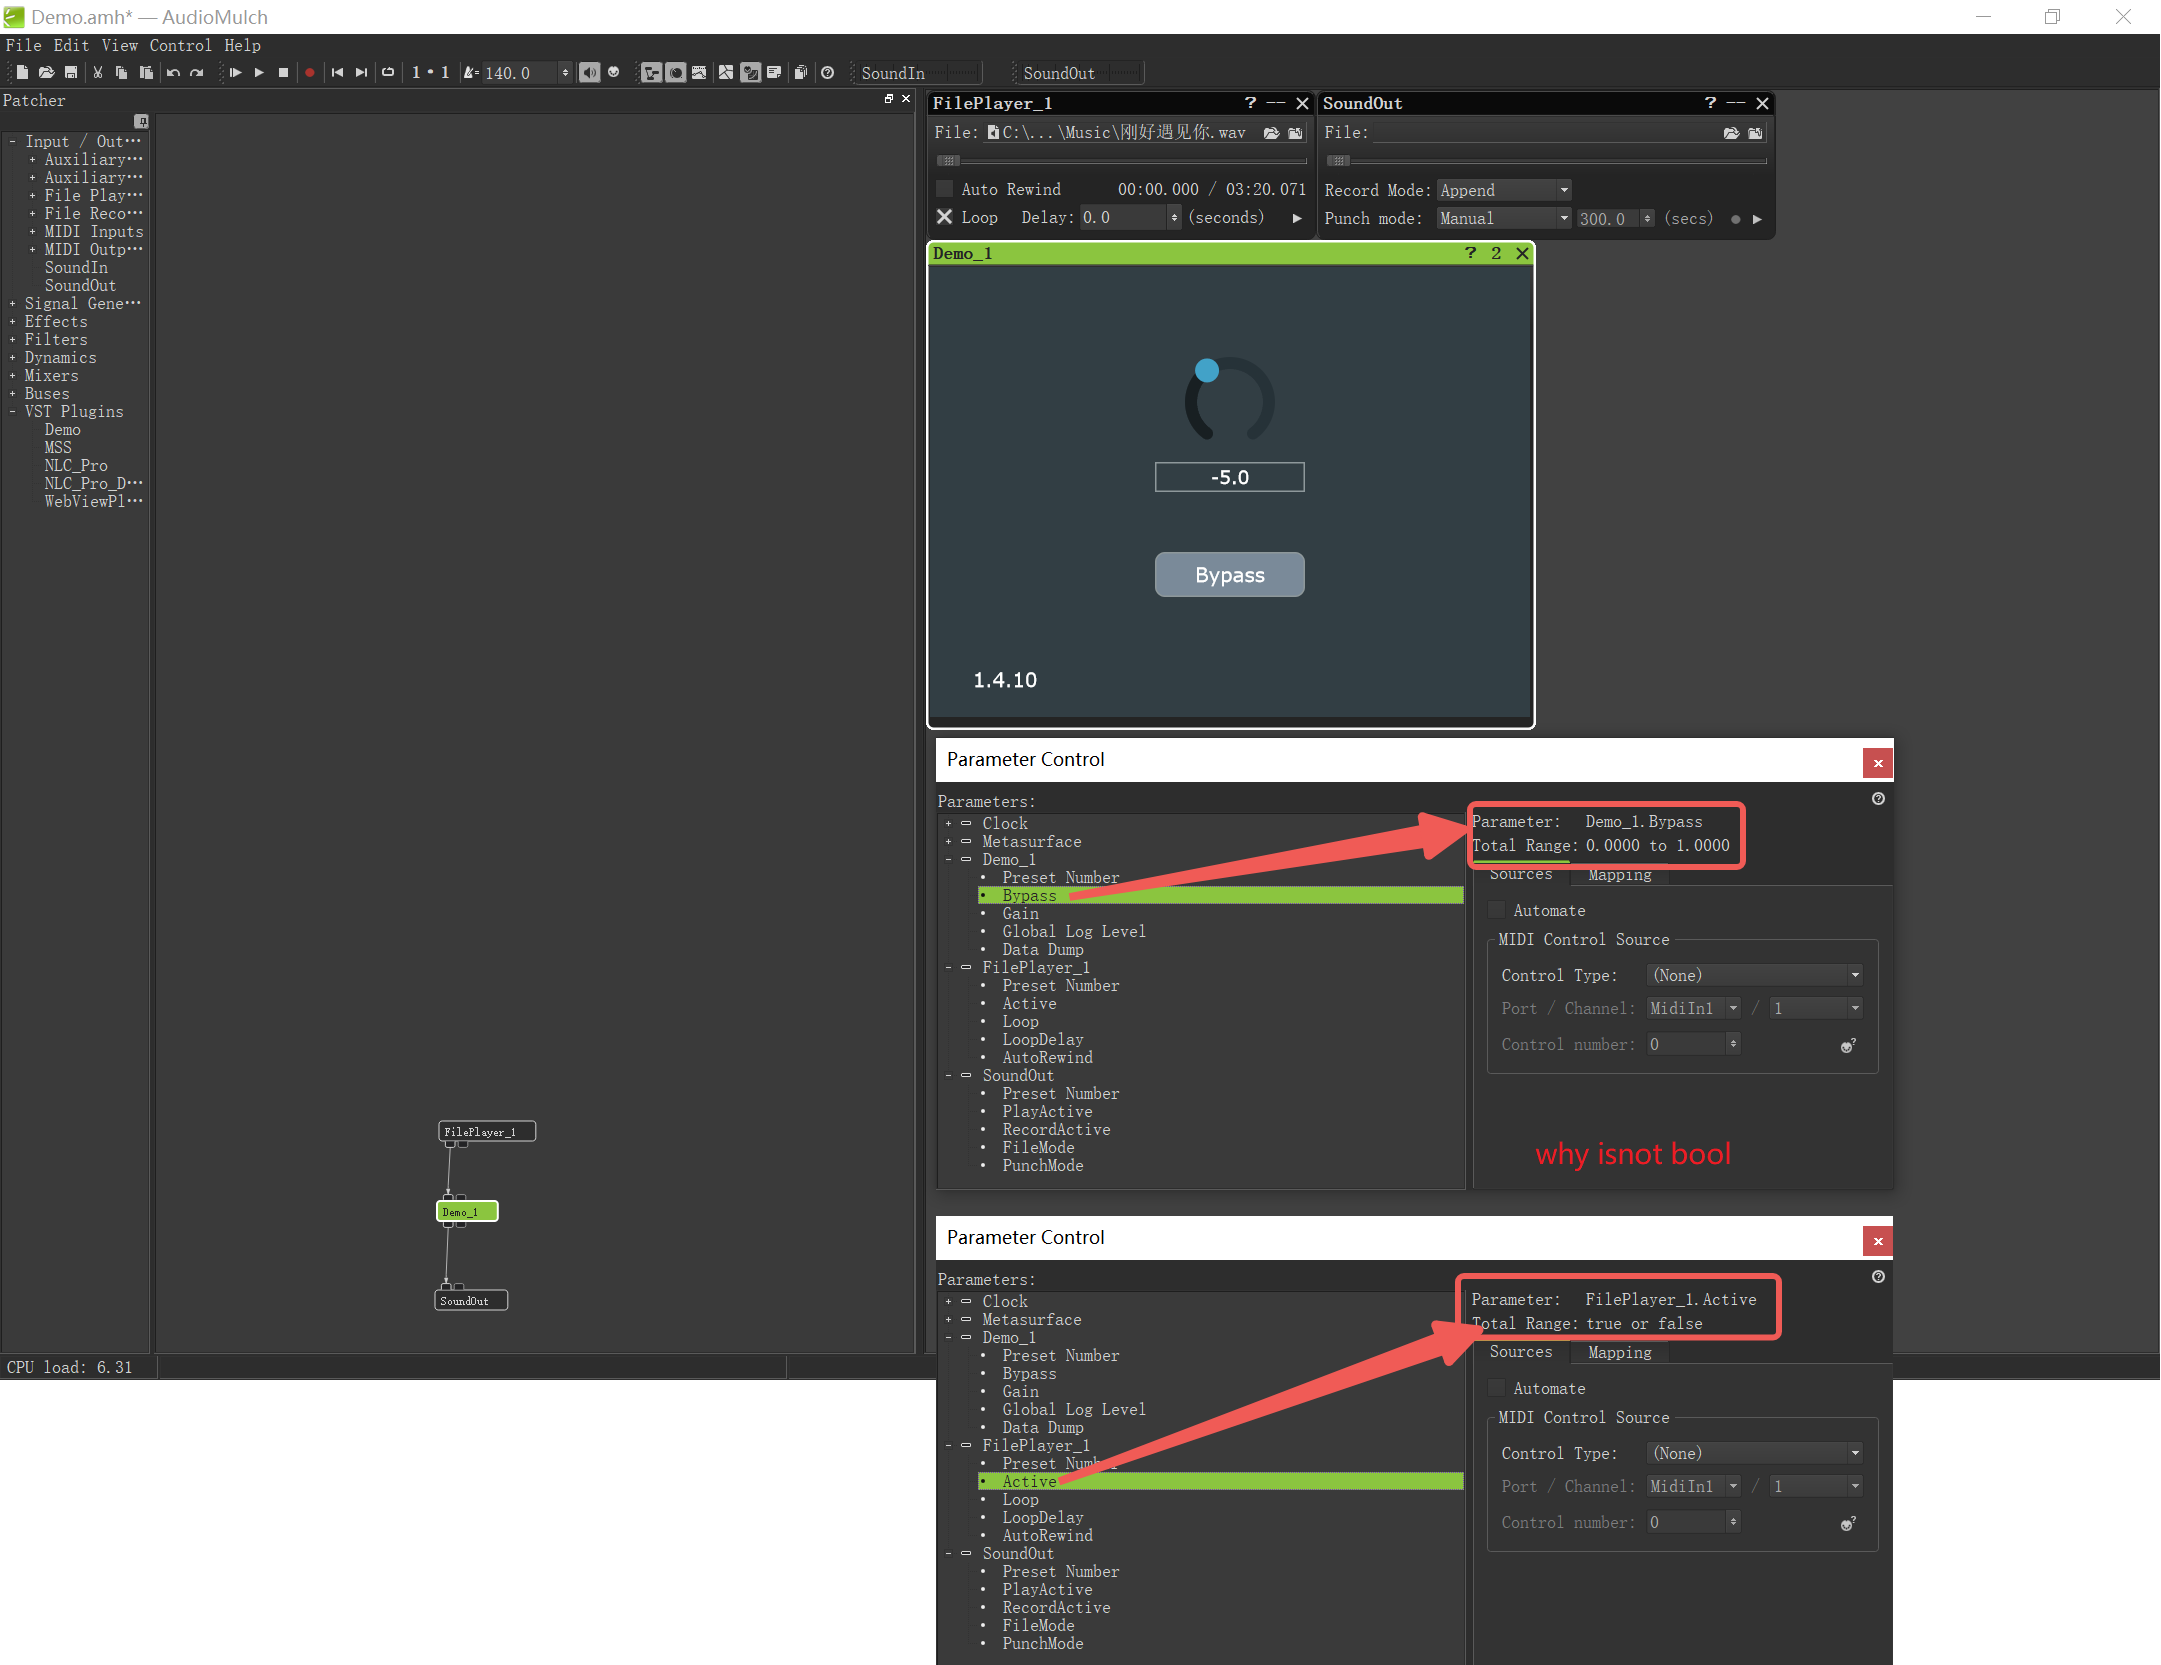
Task: Mute master output with speaker icon
Action: [590, 72]
